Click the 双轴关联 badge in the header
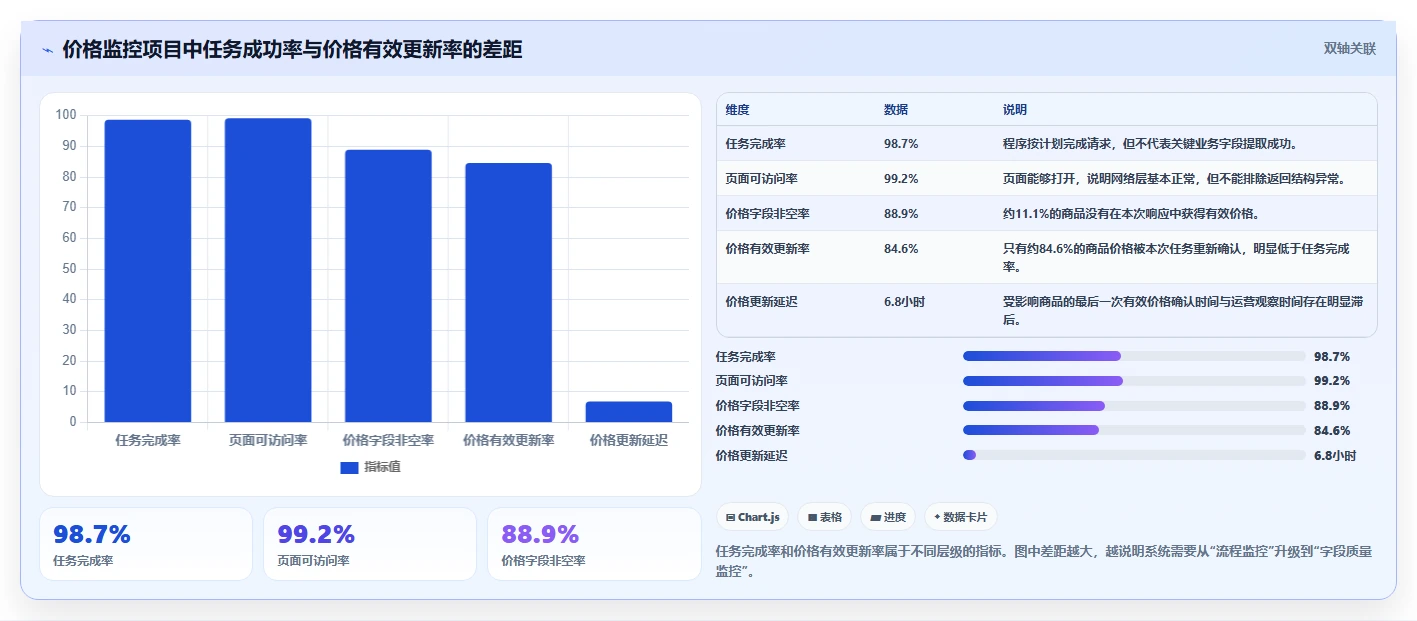The height and width of the screenshot is (621, 1417). click(x=1350, y=49)
